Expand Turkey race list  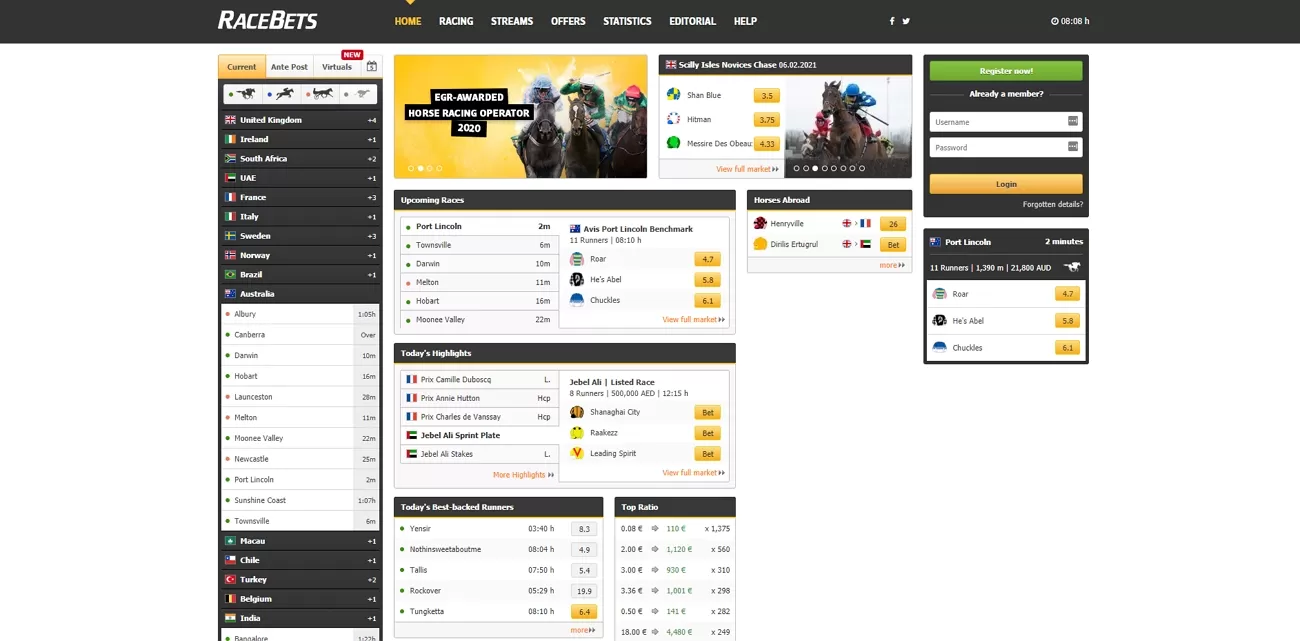pyautogui.click(x=300, y=579)
